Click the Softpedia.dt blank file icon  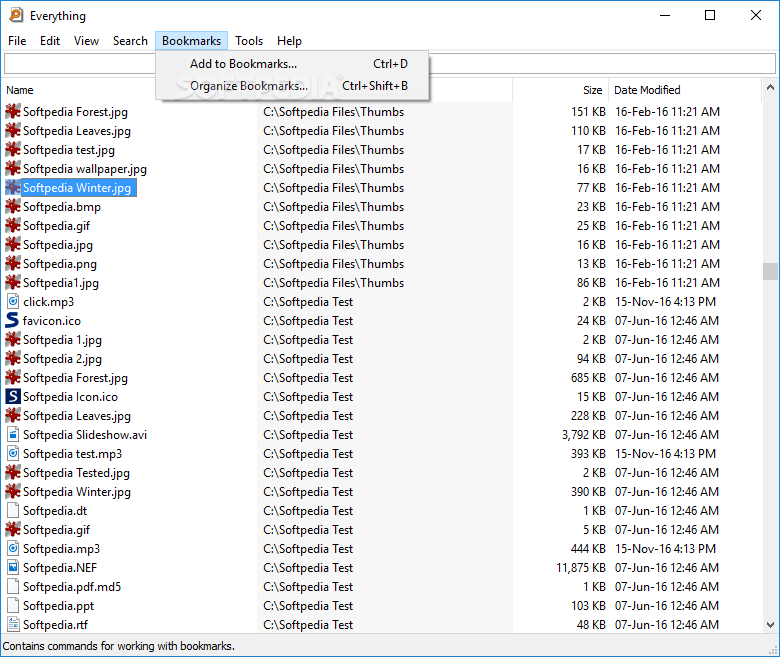[13, 510]
